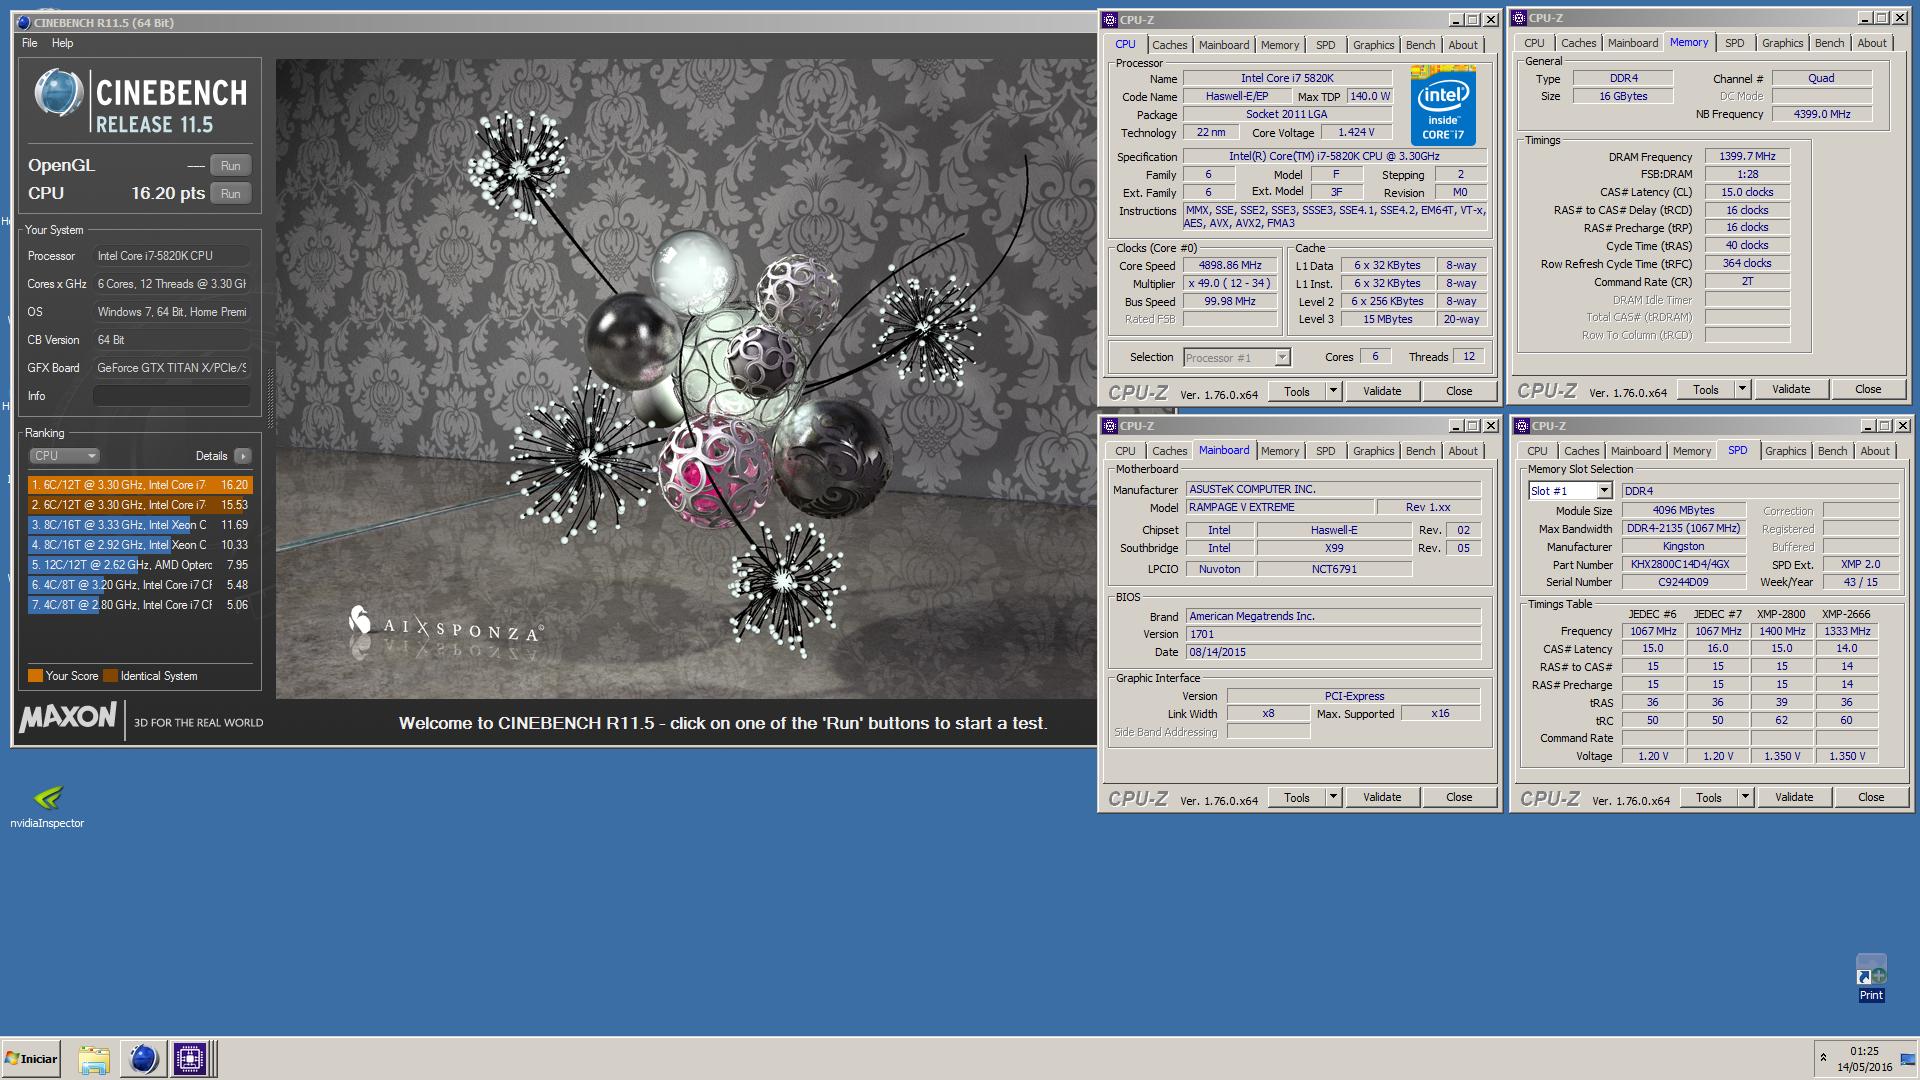
Task: Open the Help menu in Cinebench
Action: coord(62,43)
